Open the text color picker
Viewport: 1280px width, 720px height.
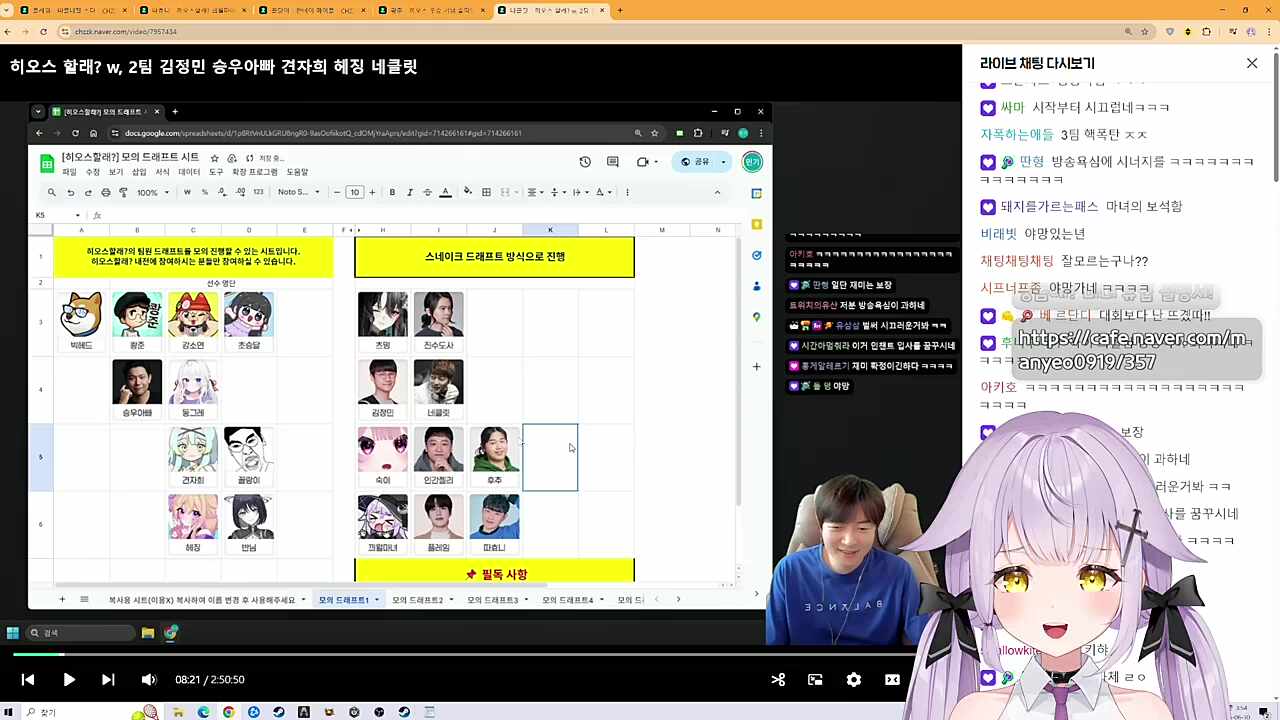pyautogui.click(x=445, y=192)
